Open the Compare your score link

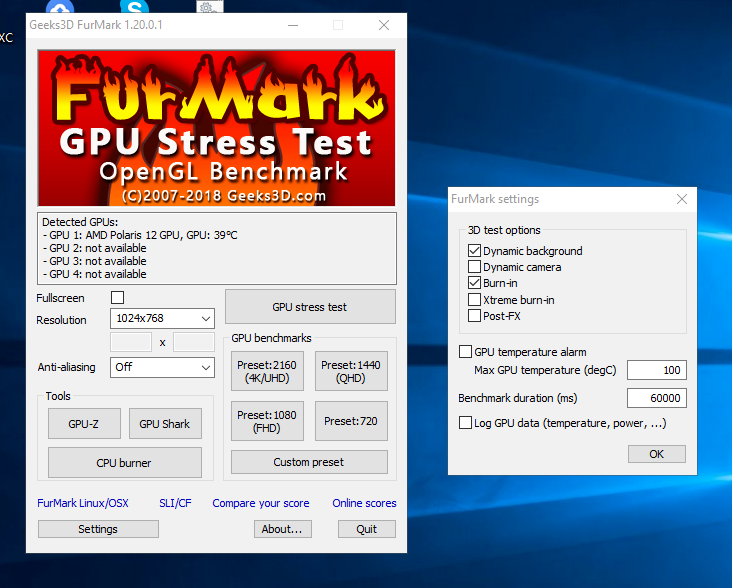[x=261, y=503]
